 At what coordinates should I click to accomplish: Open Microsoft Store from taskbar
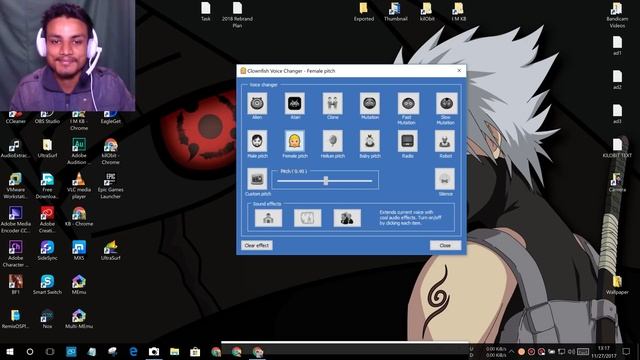click(195, 351)
